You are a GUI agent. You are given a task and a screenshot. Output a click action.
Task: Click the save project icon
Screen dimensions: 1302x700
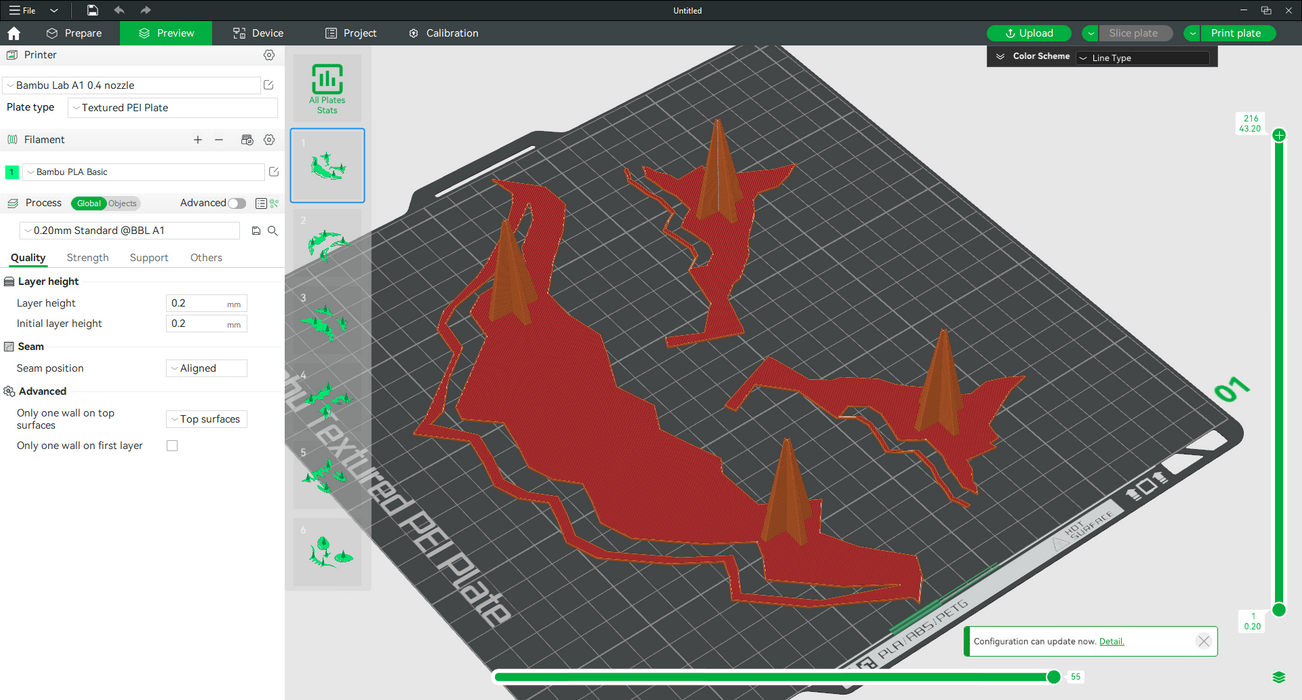tap(92, 10)
